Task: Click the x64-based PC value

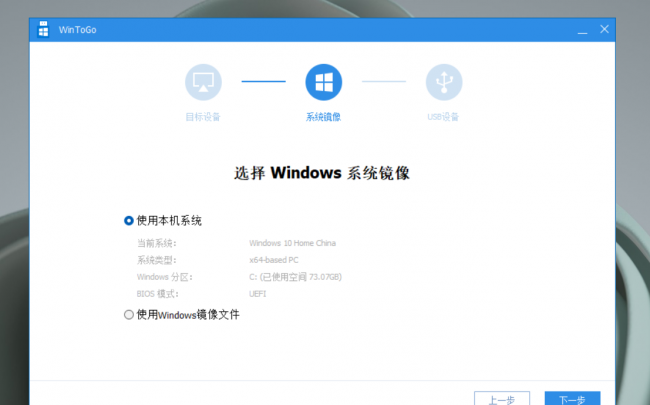Action: (x=274, y=260)
